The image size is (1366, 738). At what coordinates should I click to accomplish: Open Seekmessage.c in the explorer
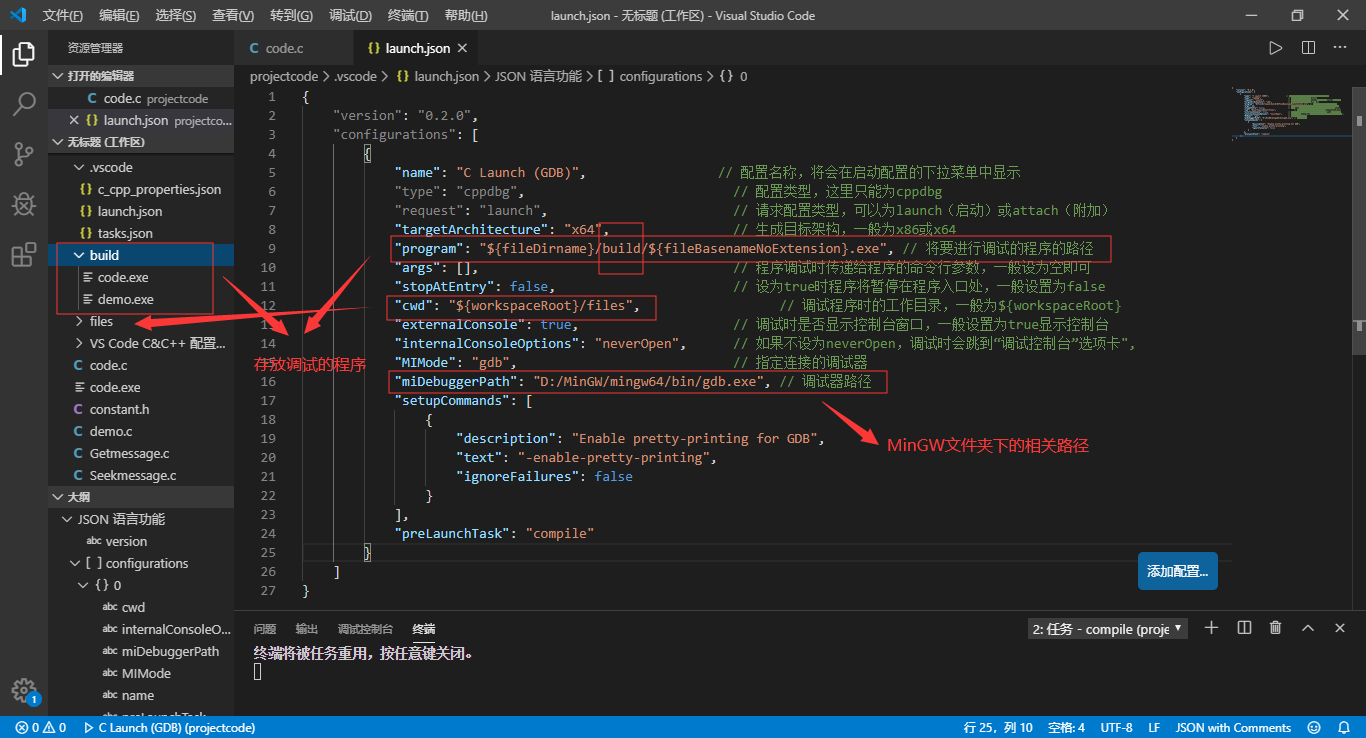pyautogui.click(x=132, y=475)
